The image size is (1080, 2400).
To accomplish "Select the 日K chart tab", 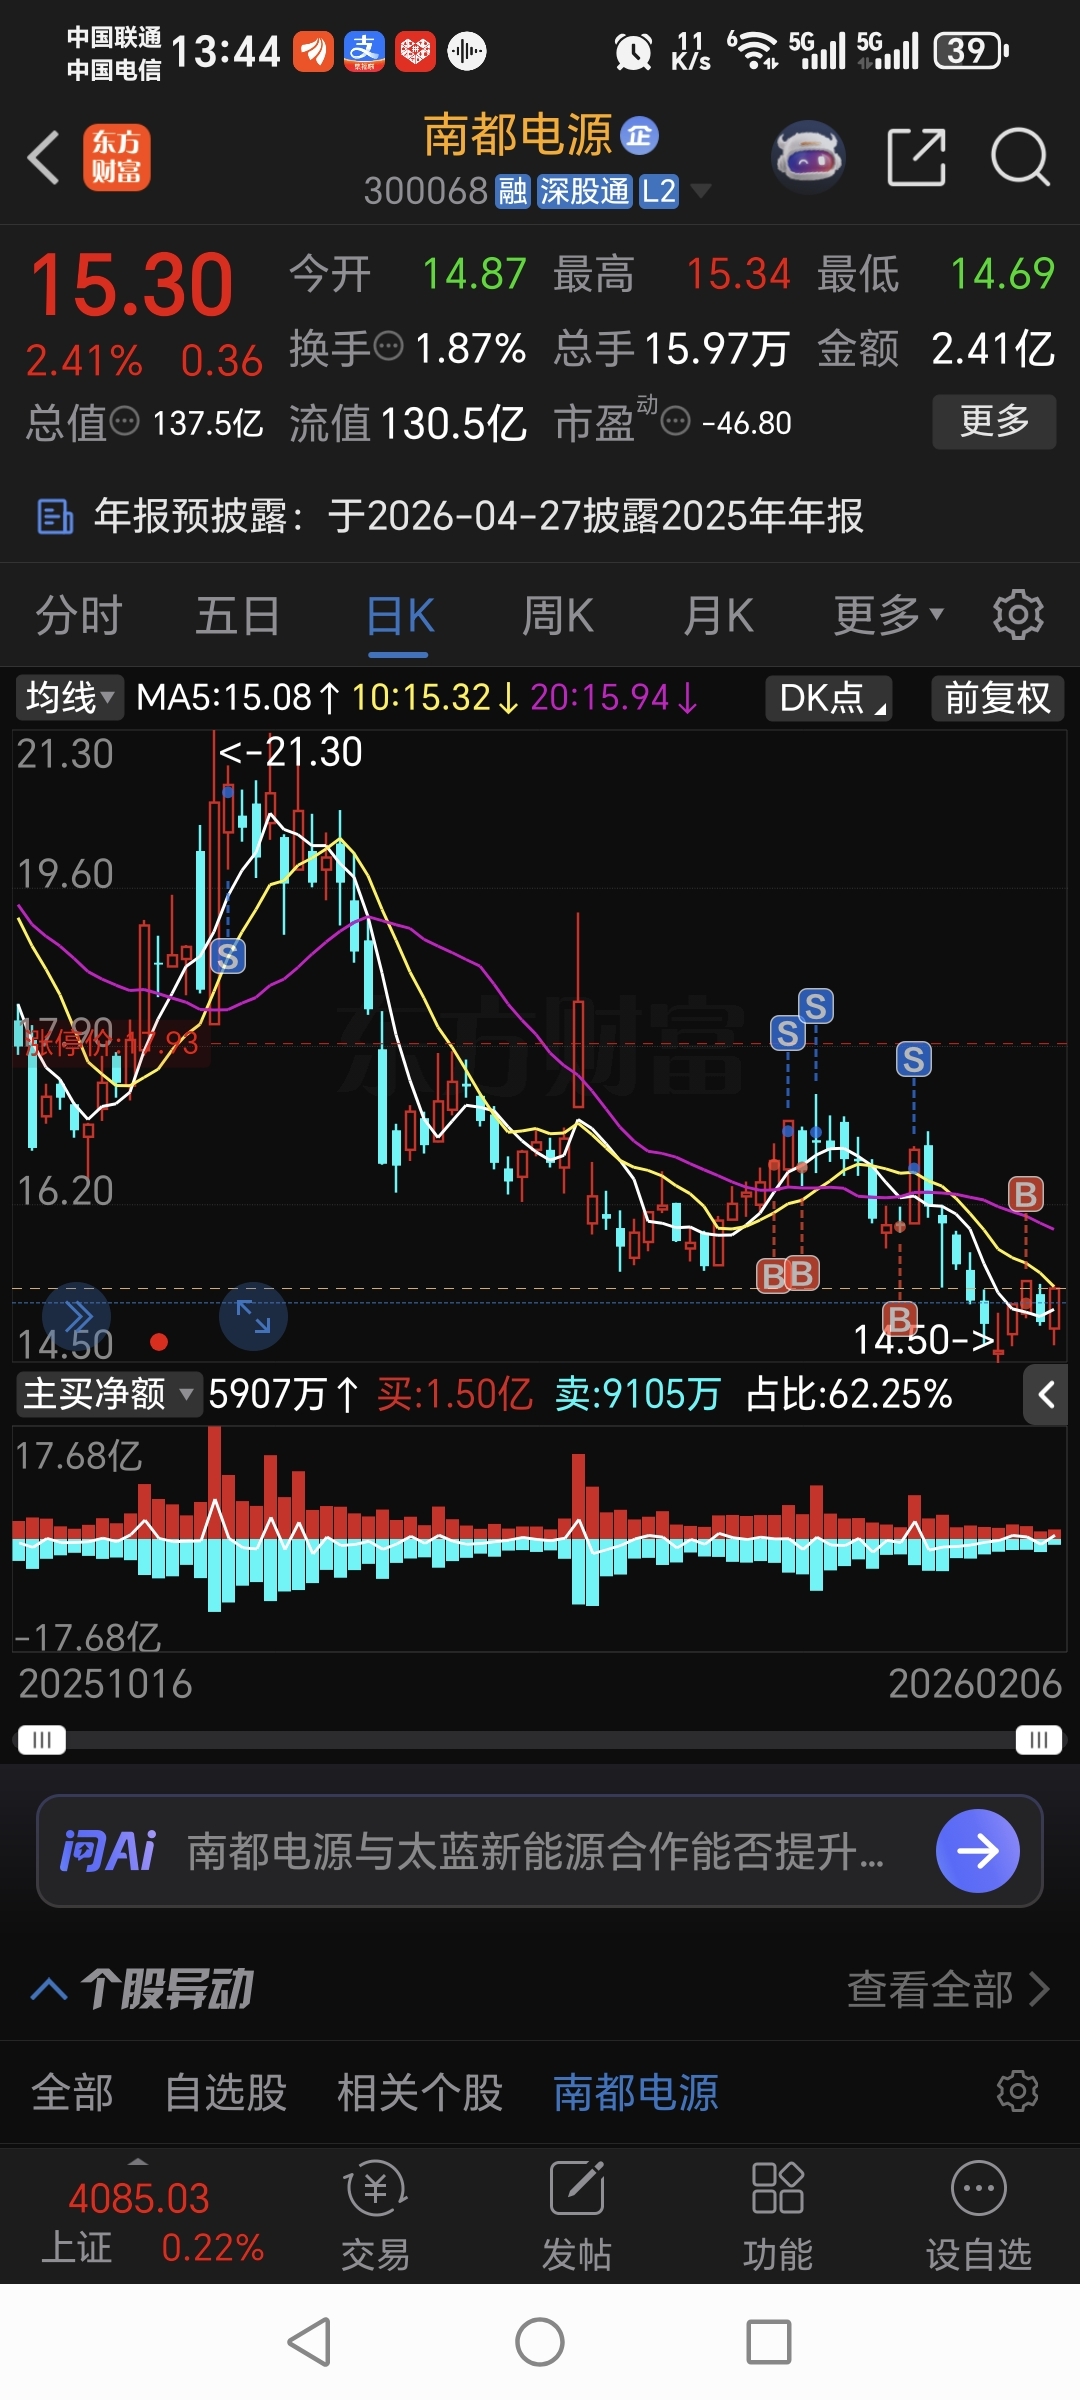I will tap(399, 616).
